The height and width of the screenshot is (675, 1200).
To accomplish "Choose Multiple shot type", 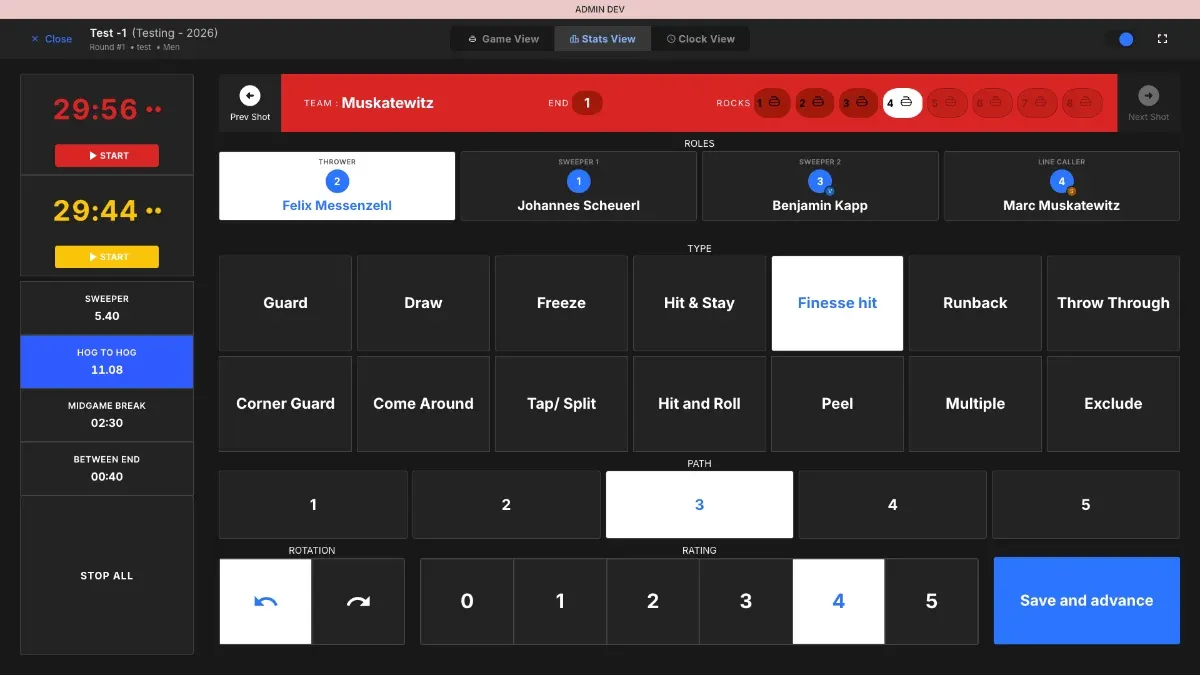I will tap(975, 404).
